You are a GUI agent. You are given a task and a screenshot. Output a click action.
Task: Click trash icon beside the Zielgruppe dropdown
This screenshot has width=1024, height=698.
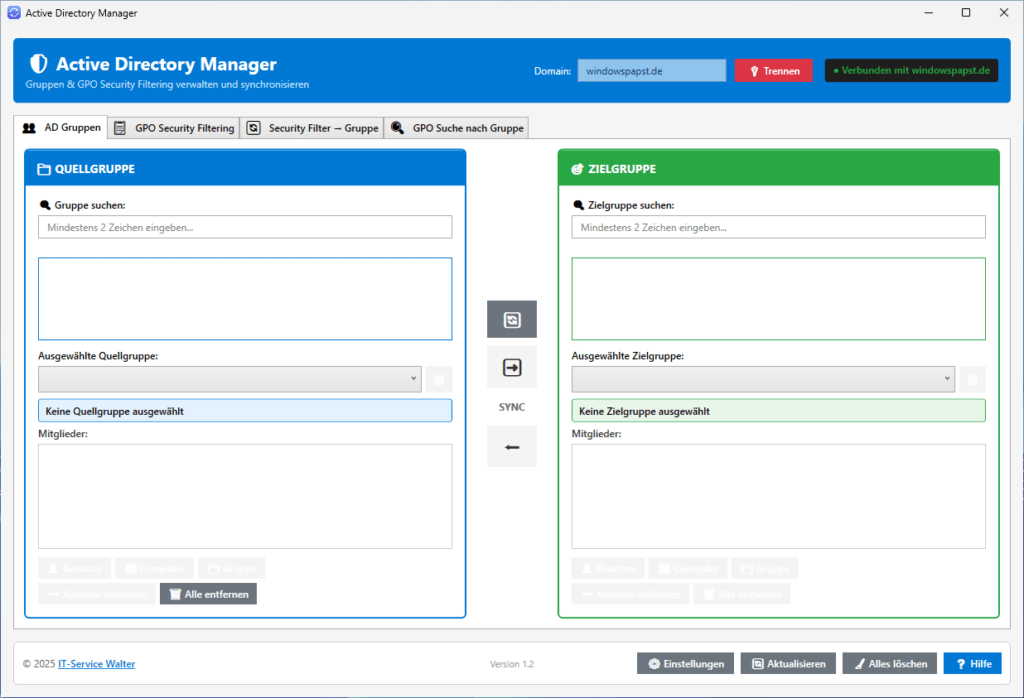click(x=973, y=379)
